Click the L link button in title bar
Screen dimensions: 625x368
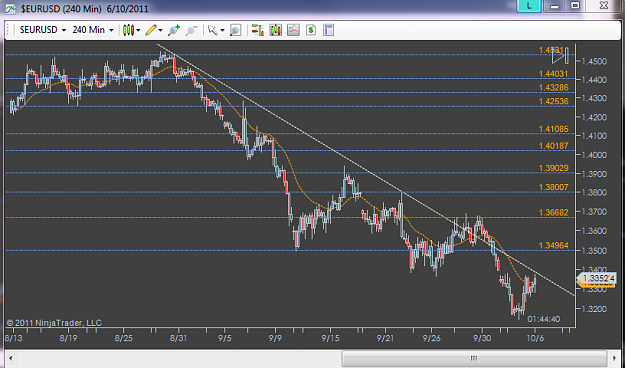[529, 6]
